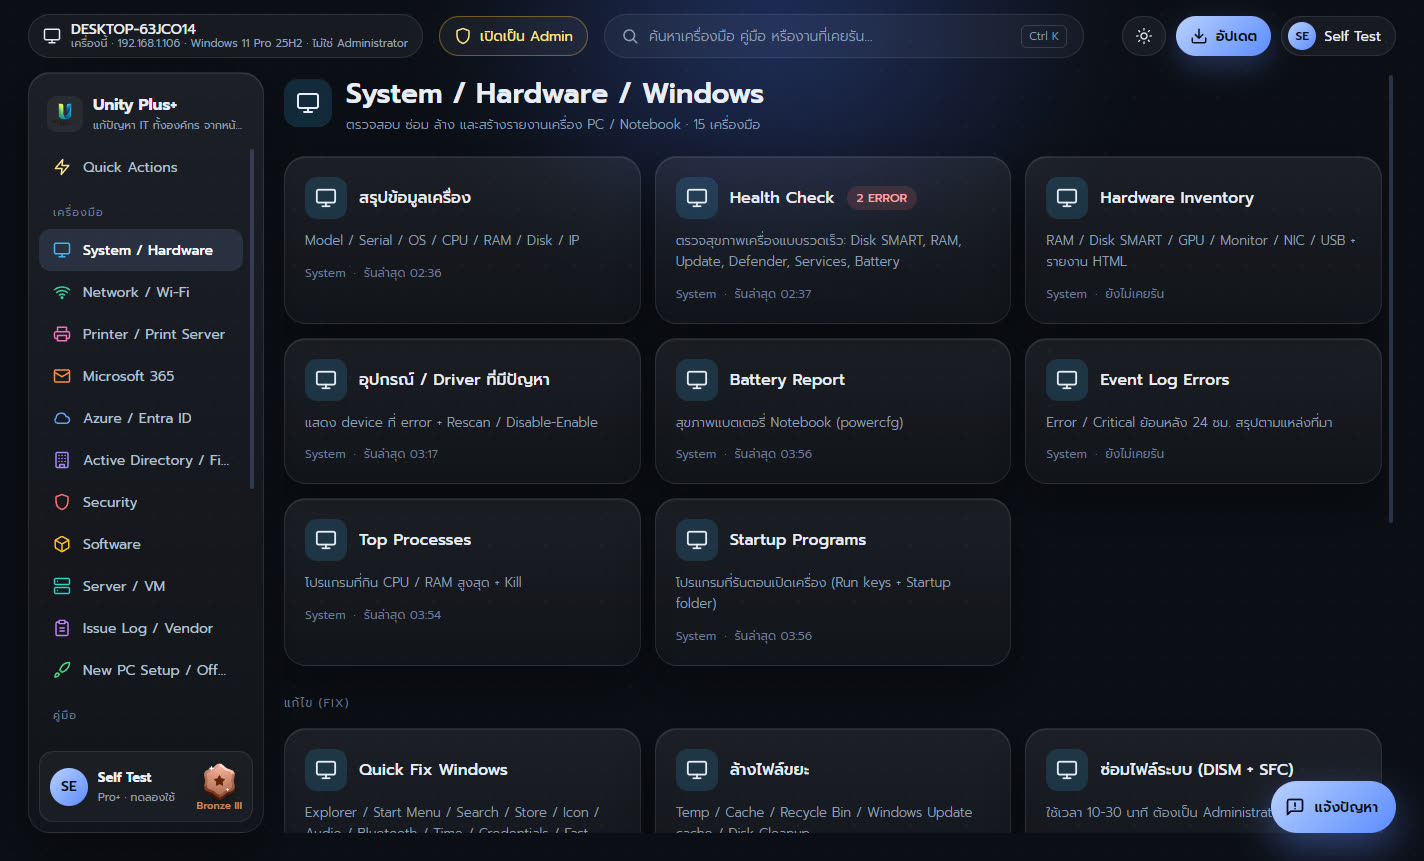Click the main content vertical scrollbar
1424x861 pixels.
coord(1390,298)
